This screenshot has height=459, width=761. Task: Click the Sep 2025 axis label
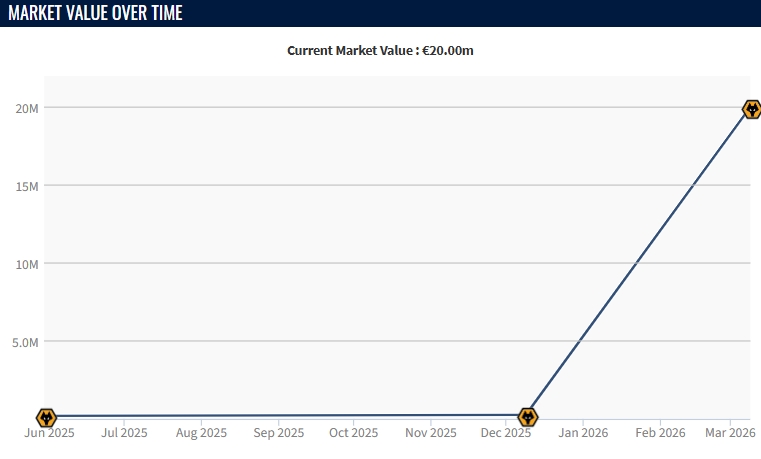278,434
